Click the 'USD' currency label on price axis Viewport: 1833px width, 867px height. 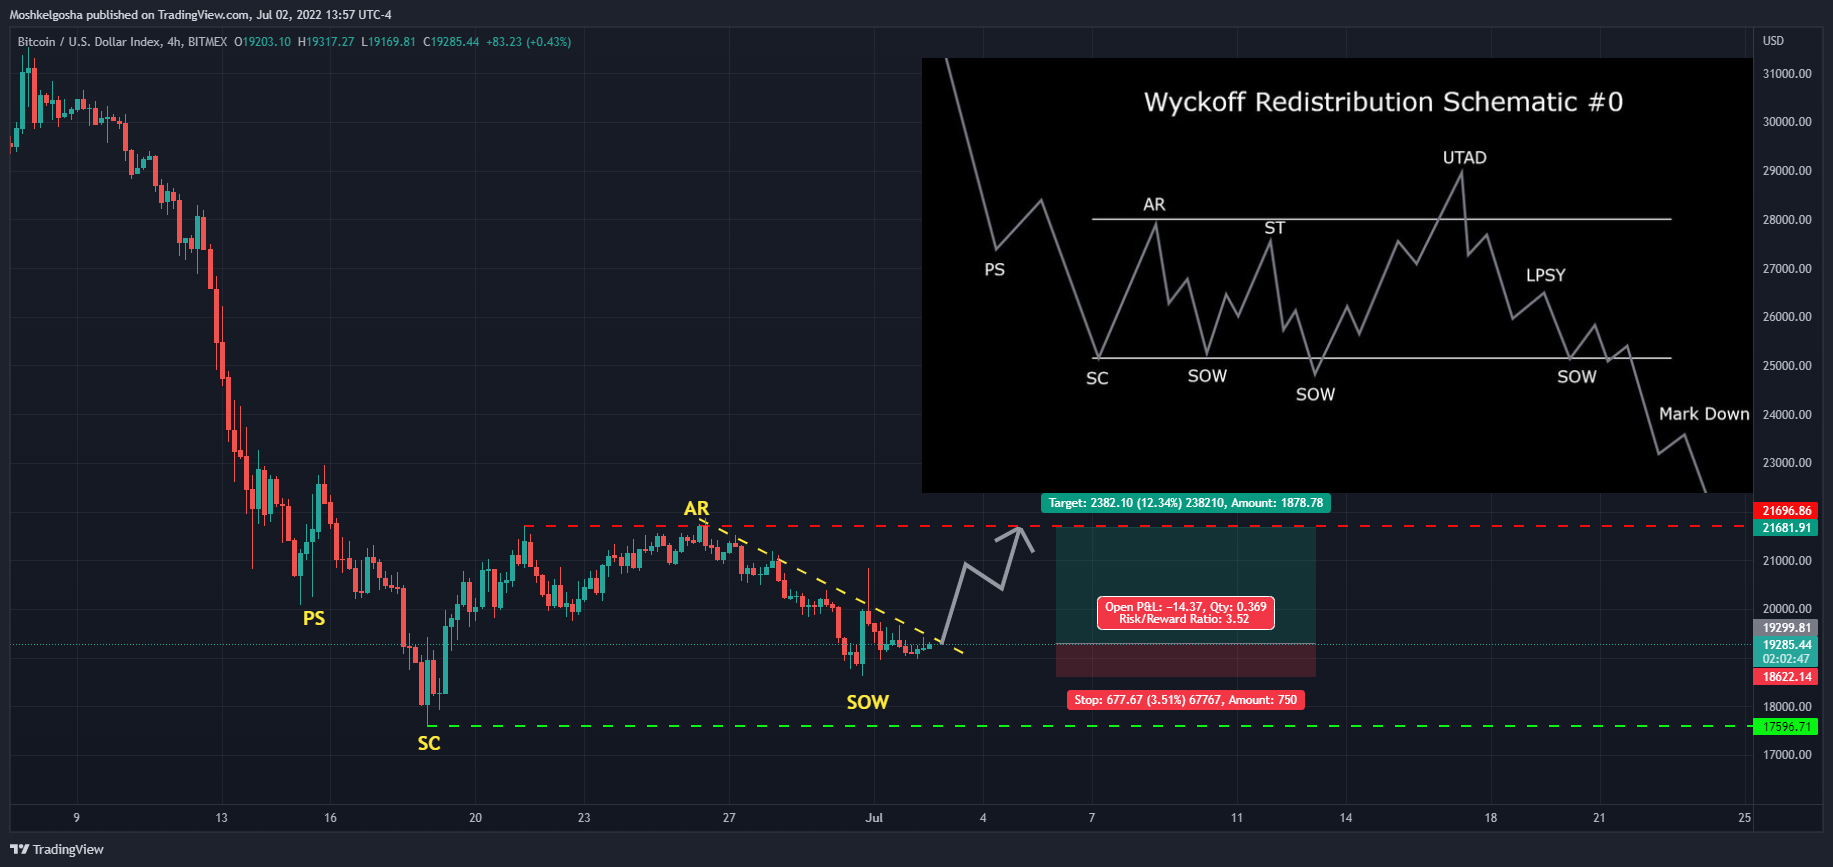coord(1773,41)
